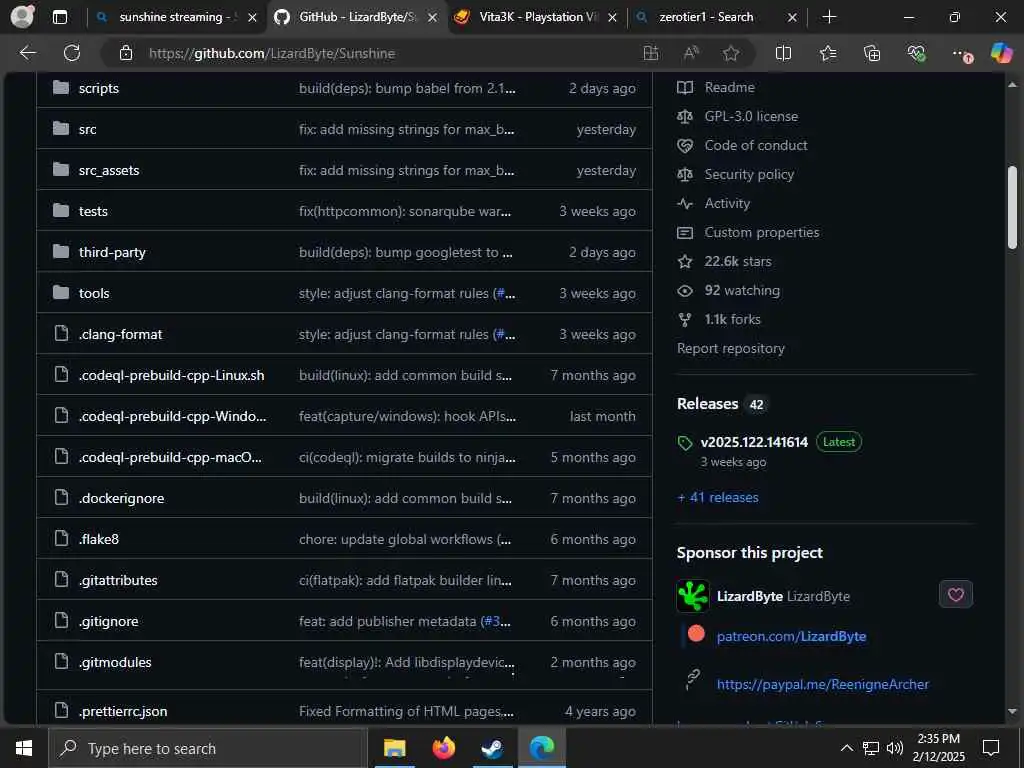Open Steam from the taskbar
Viewport: 1024px width, 768px height.
pos(492,748)
